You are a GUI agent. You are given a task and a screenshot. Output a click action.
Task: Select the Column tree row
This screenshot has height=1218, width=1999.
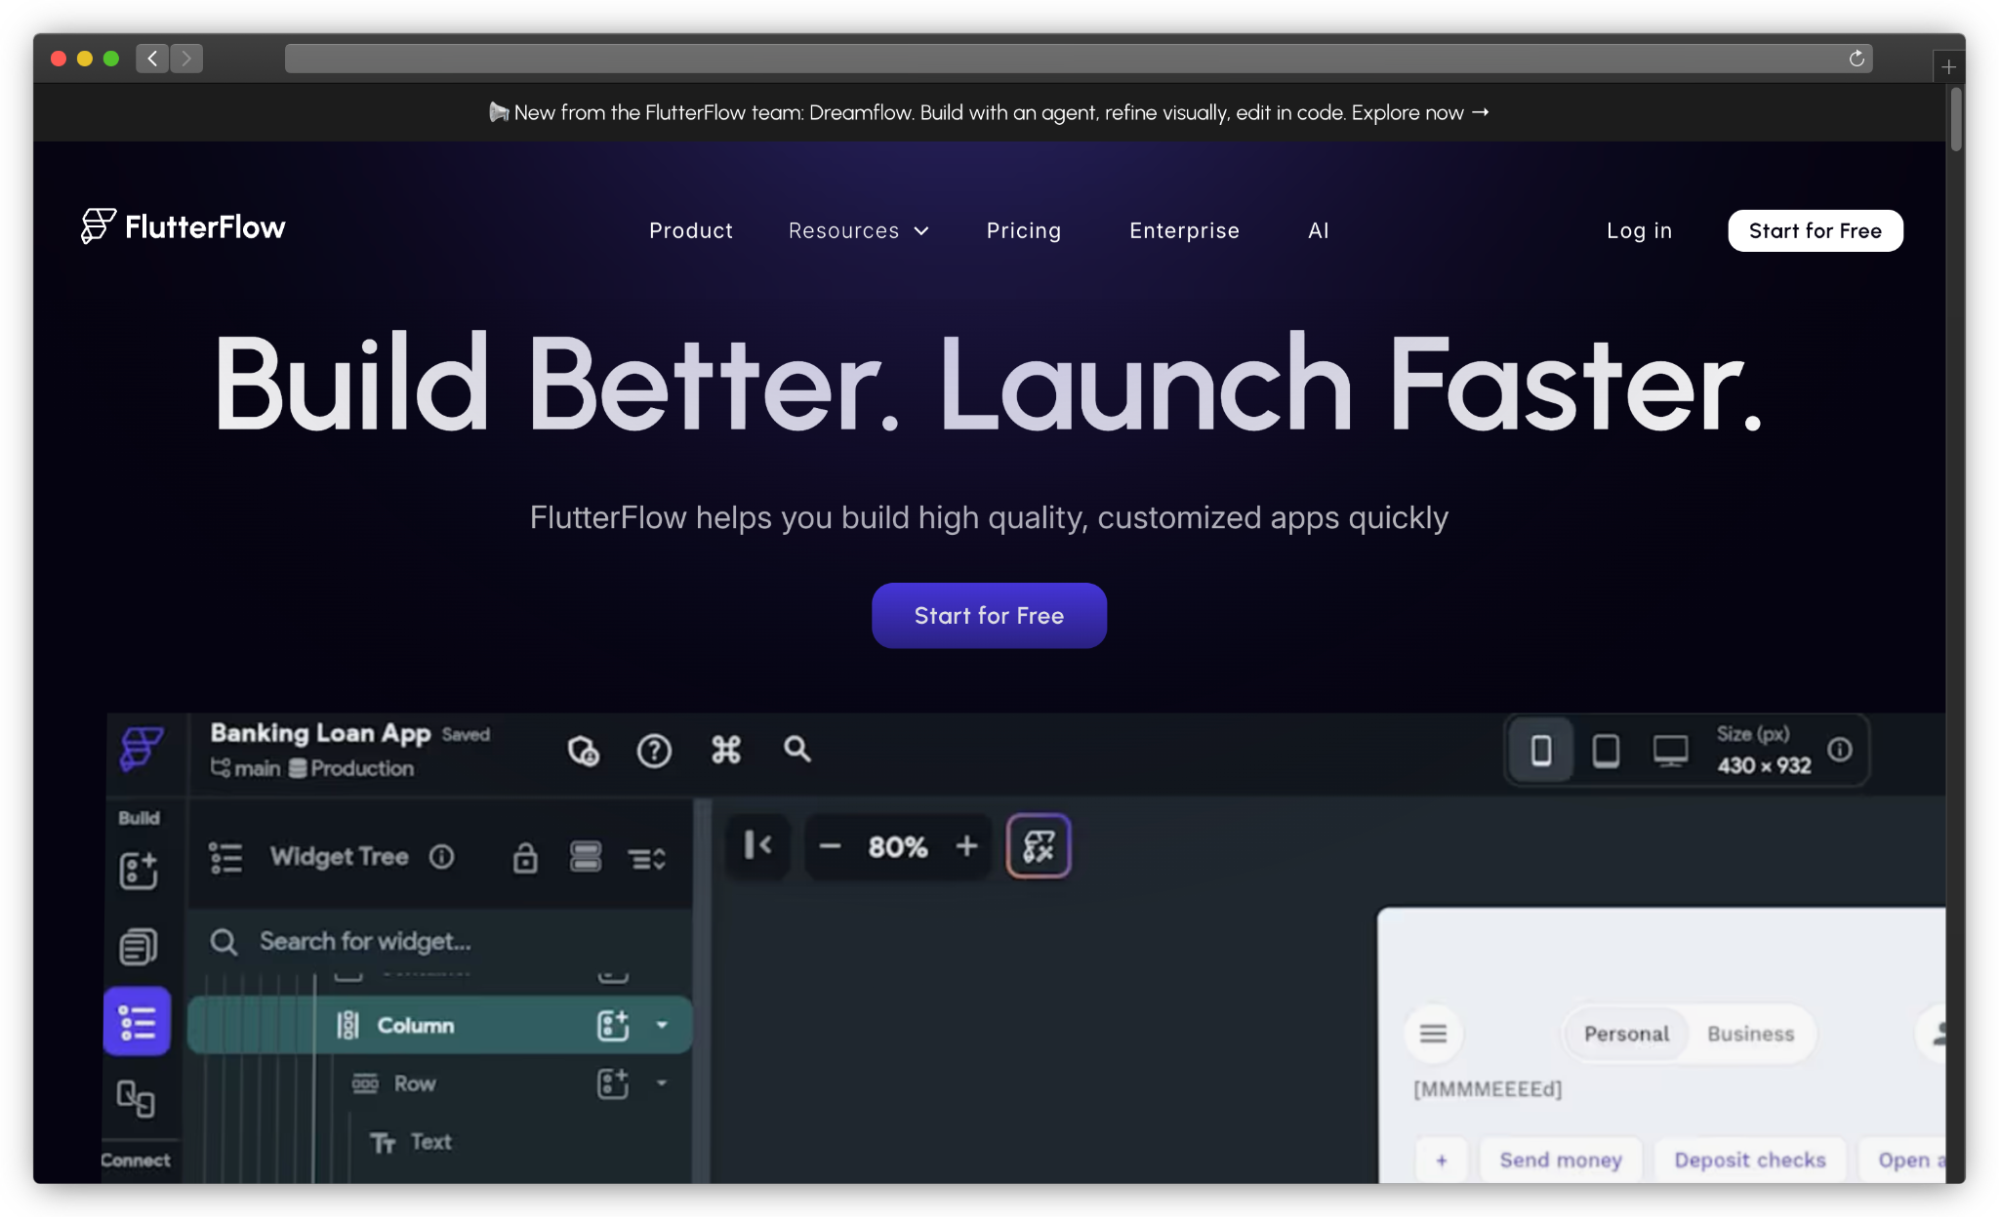[440, 1025]
